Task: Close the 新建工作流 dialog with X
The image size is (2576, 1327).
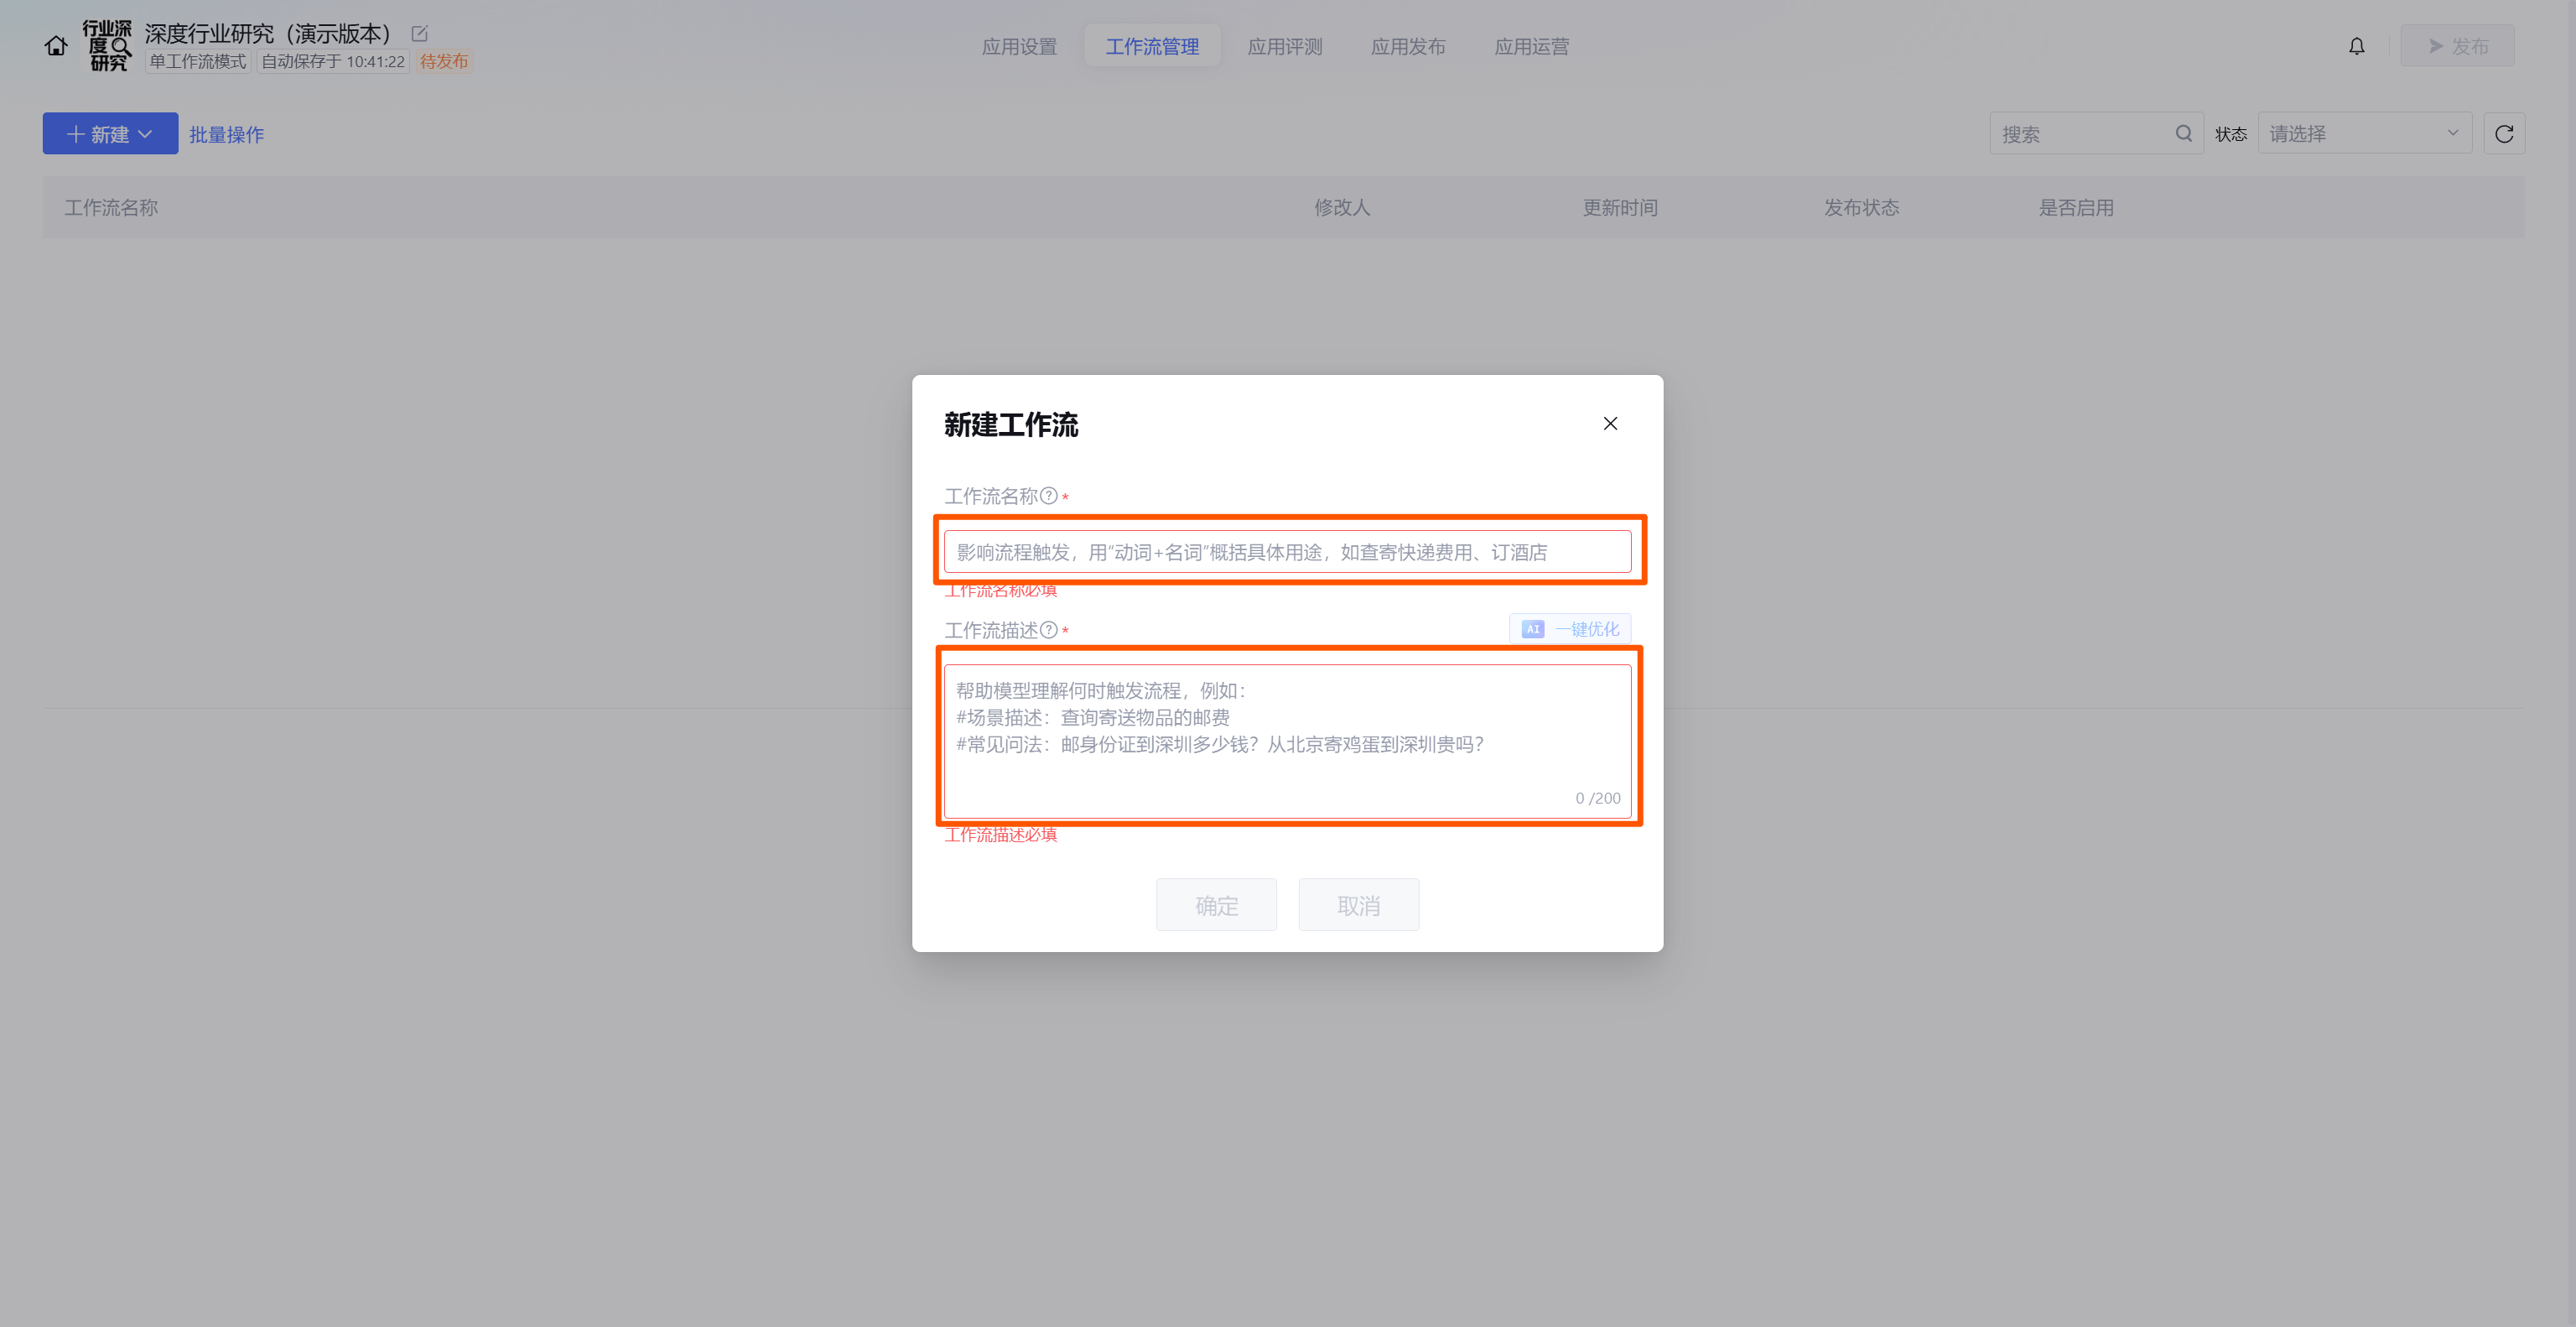Action: [1610, 424]
